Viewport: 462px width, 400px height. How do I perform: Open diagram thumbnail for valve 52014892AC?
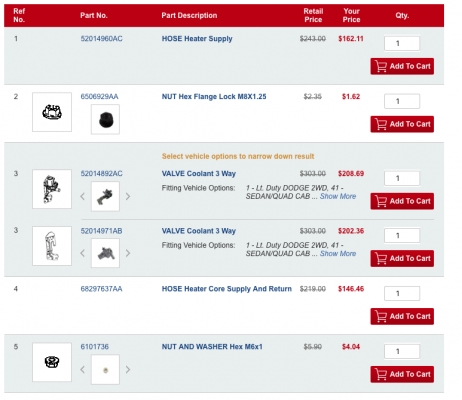(52, 189)
